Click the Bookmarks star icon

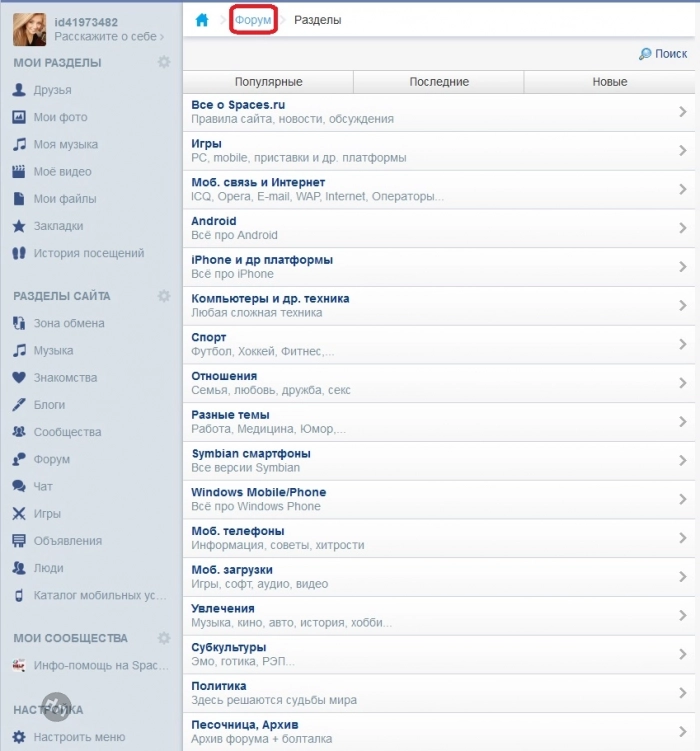18,226
